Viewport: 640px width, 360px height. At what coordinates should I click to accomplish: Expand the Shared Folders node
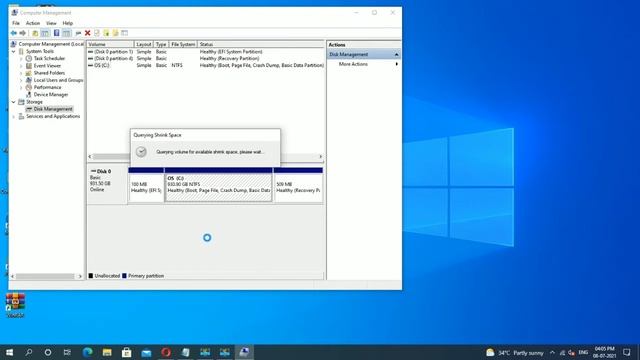click(21, 73)
